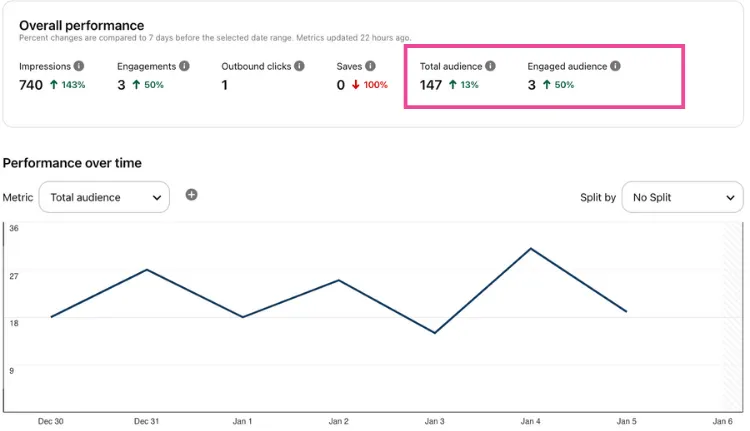The height and width of the screenshot is (431, 750).
Task: Open the Split by dropdown showing No Split
Action: (x=682, y=197)
